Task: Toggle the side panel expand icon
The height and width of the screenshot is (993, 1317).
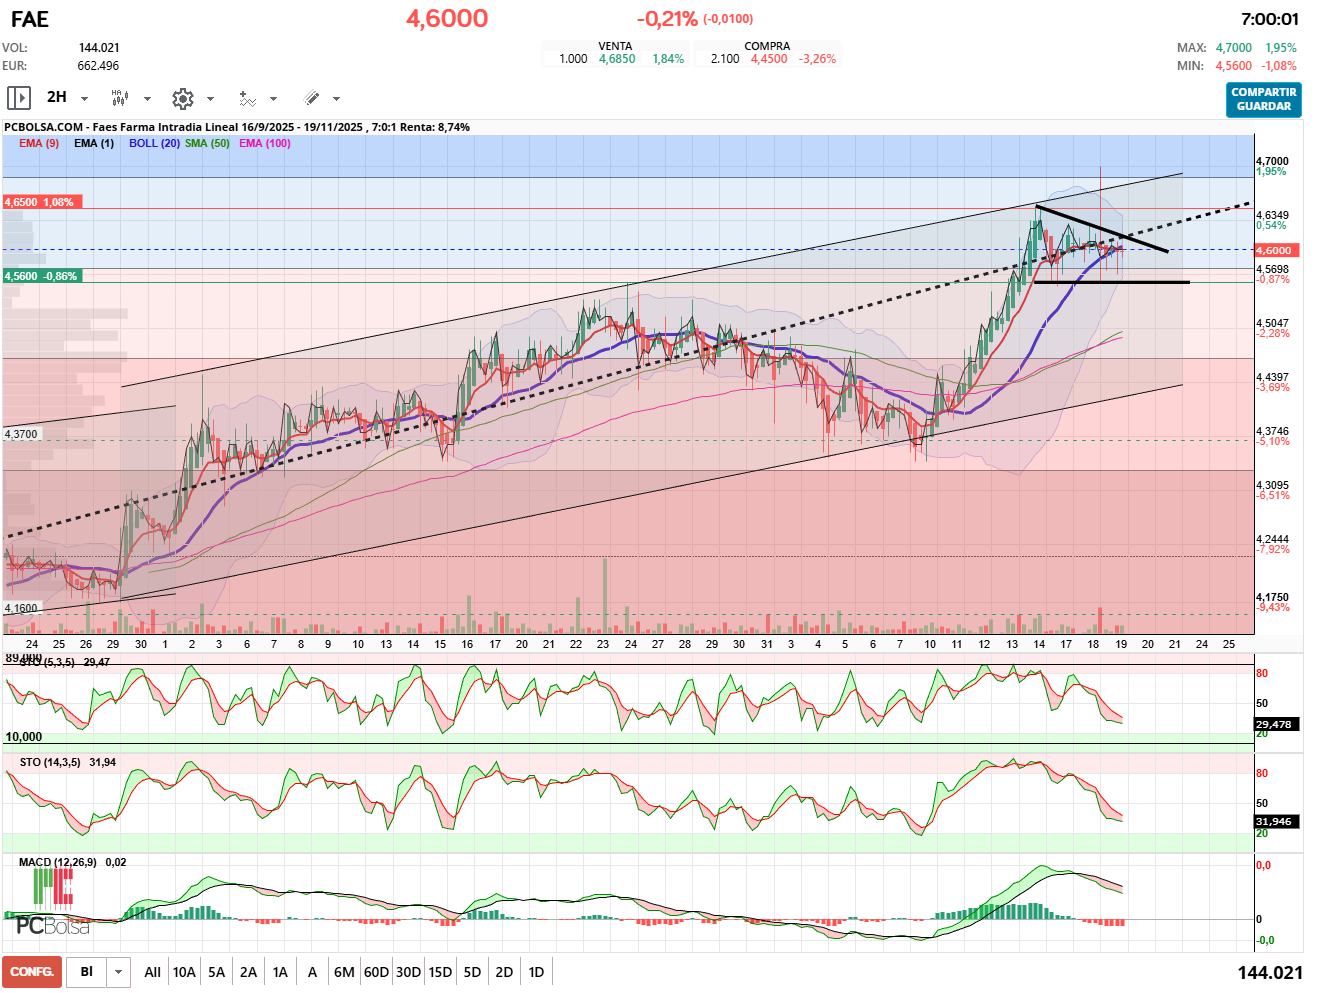Action: tap(18, 98)
